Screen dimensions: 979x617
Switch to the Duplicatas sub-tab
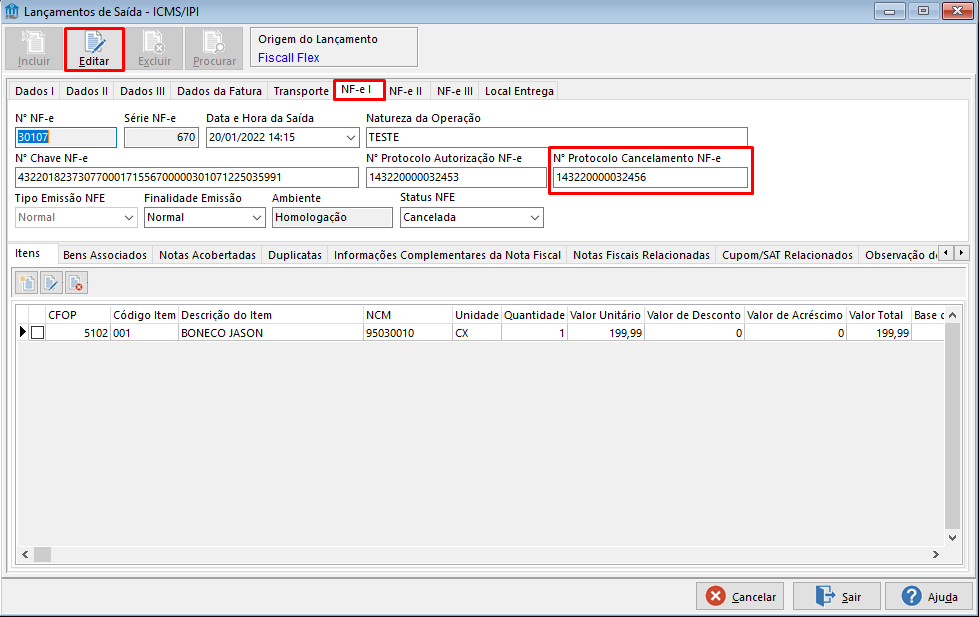pos(295,255)
